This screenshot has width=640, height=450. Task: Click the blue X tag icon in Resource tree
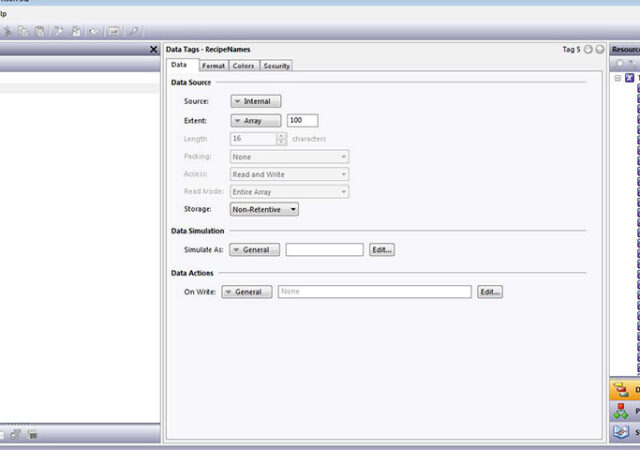click(630, 78)
